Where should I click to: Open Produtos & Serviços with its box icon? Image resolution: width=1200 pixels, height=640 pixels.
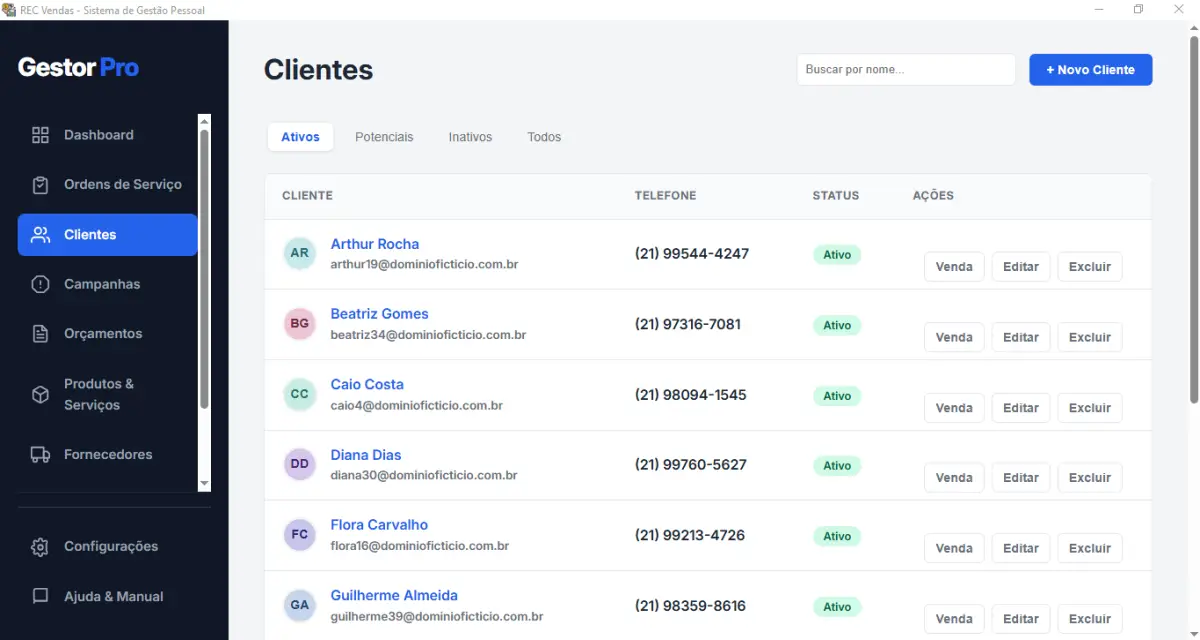[40, 393]
